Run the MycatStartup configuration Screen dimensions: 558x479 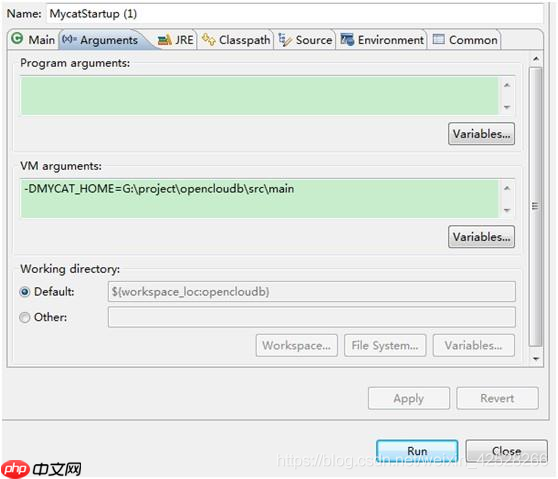[x=417, y=451]
